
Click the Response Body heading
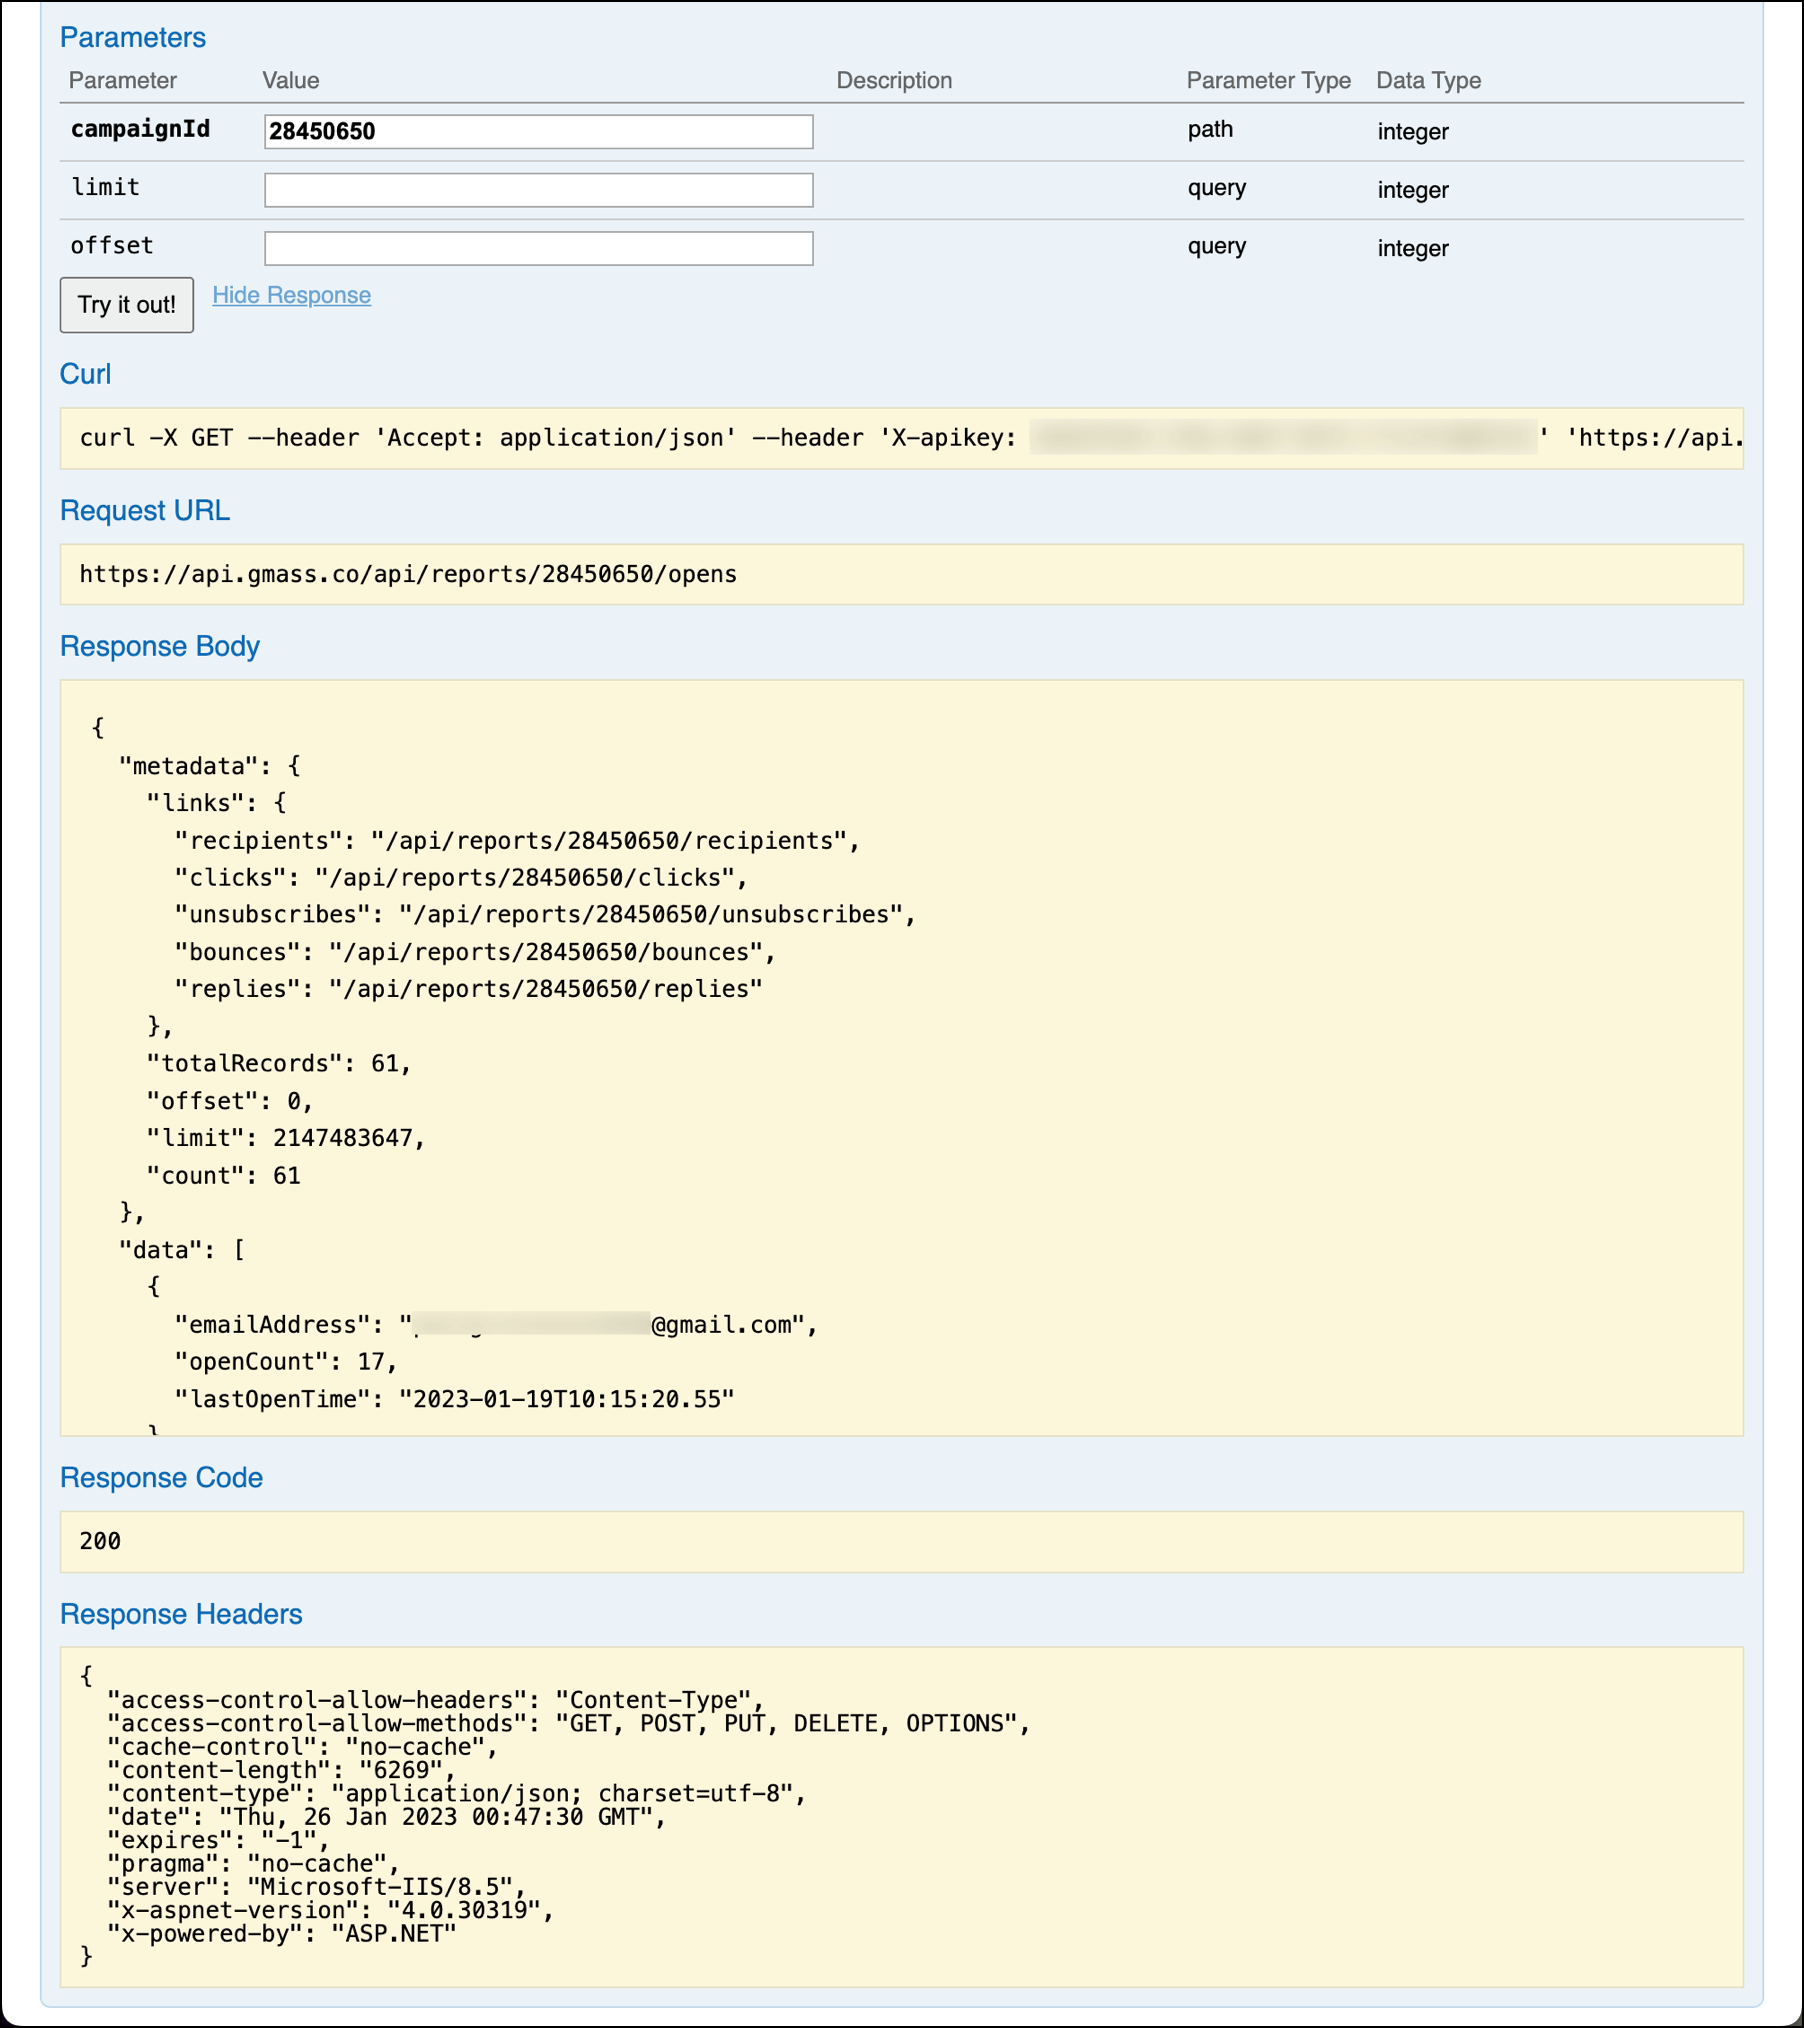pos(160,646)
